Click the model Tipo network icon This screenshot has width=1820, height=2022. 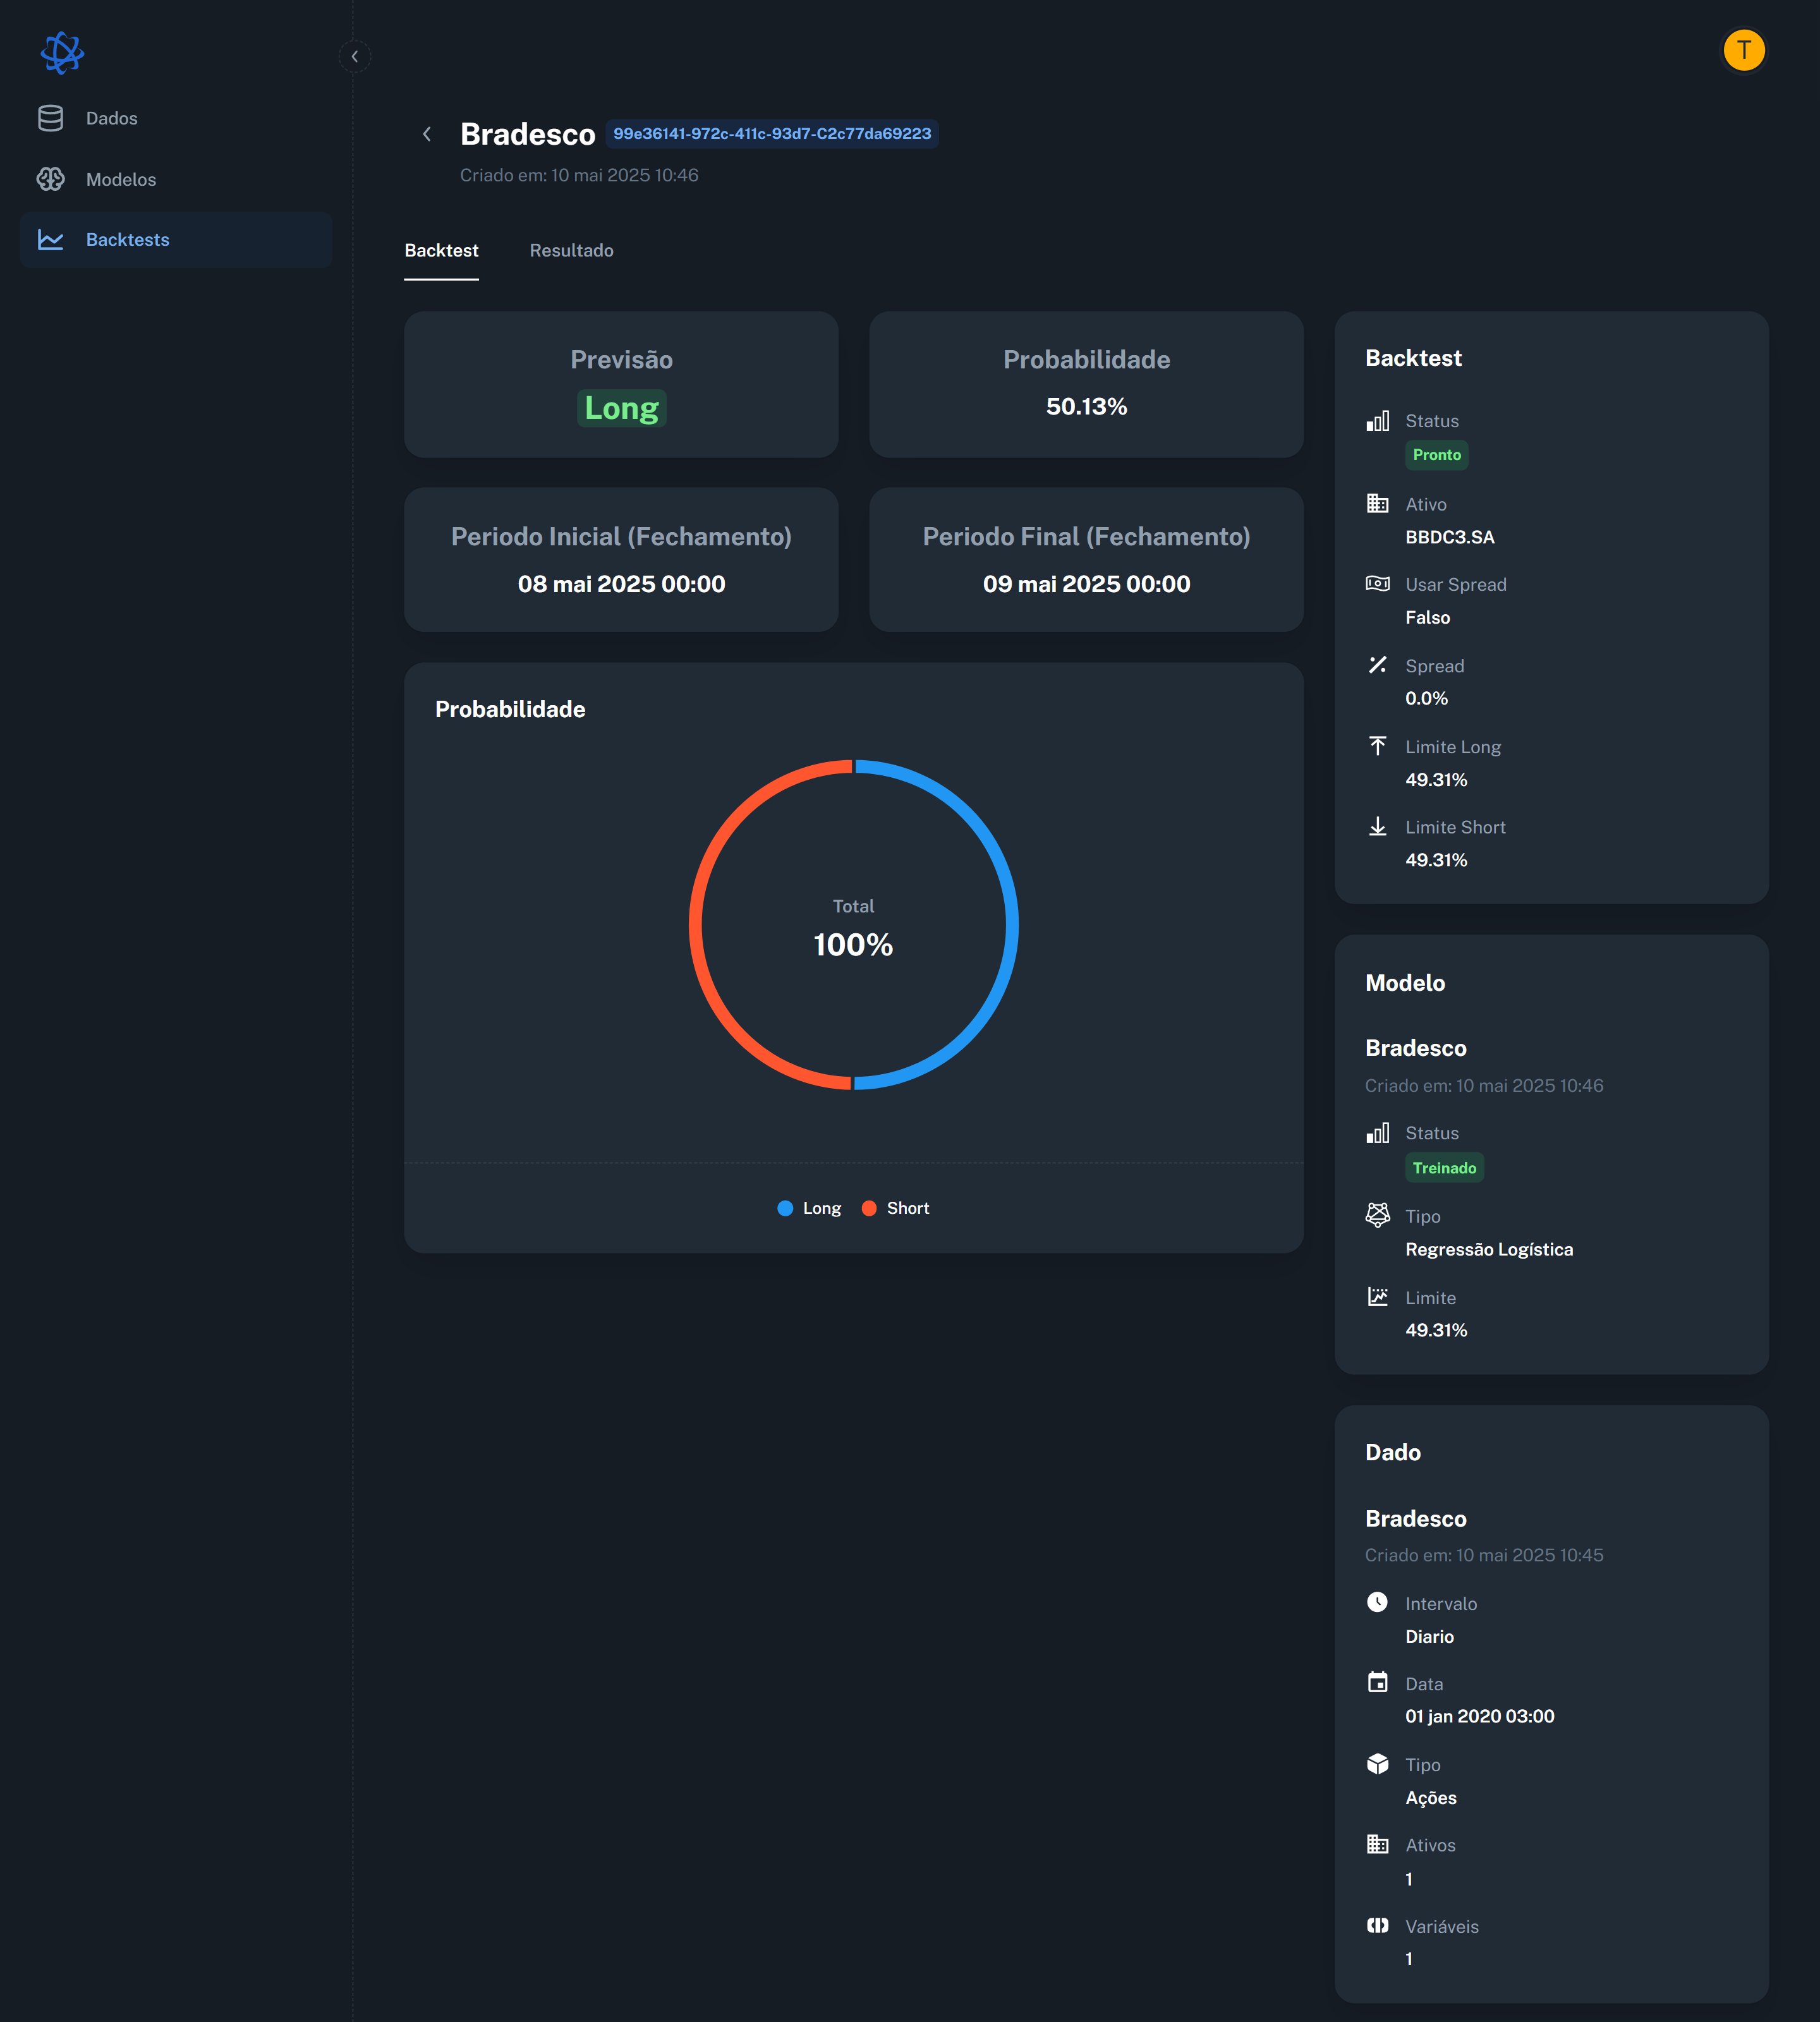tap(1377, 1215)
